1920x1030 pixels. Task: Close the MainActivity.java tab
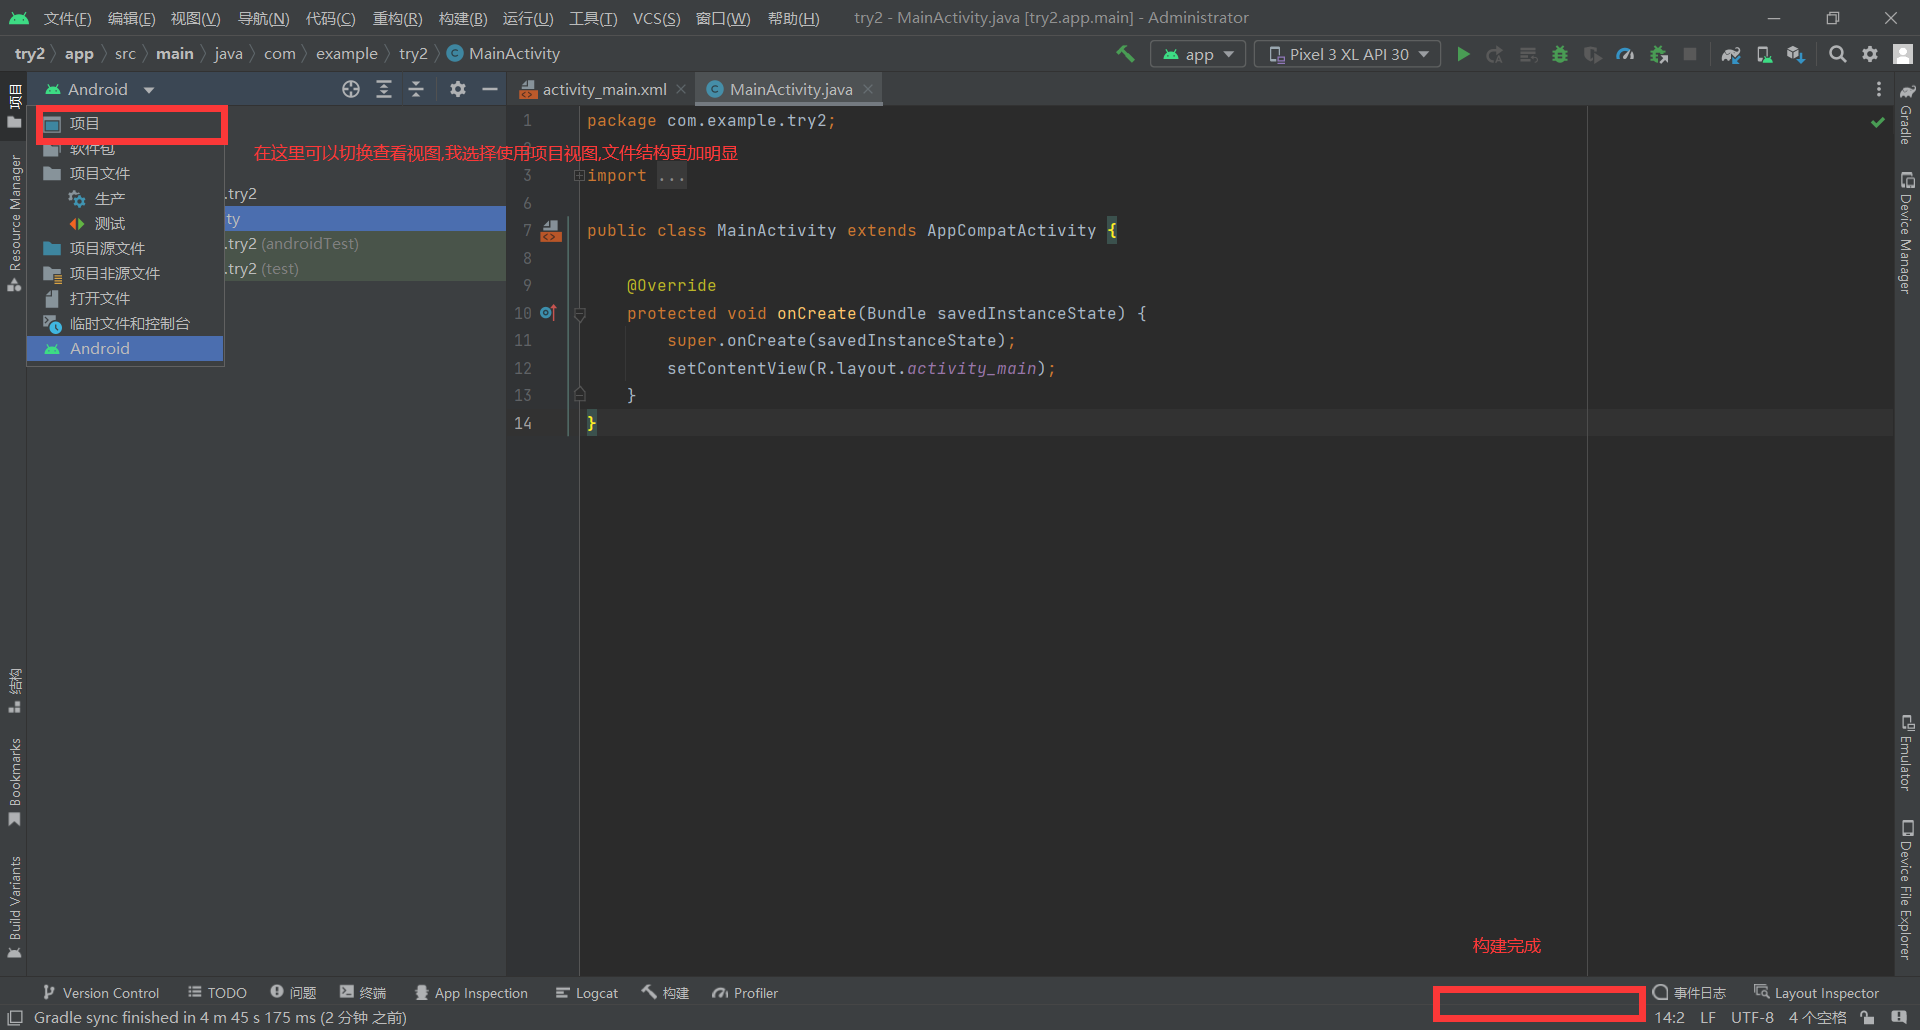pos(868,89)
